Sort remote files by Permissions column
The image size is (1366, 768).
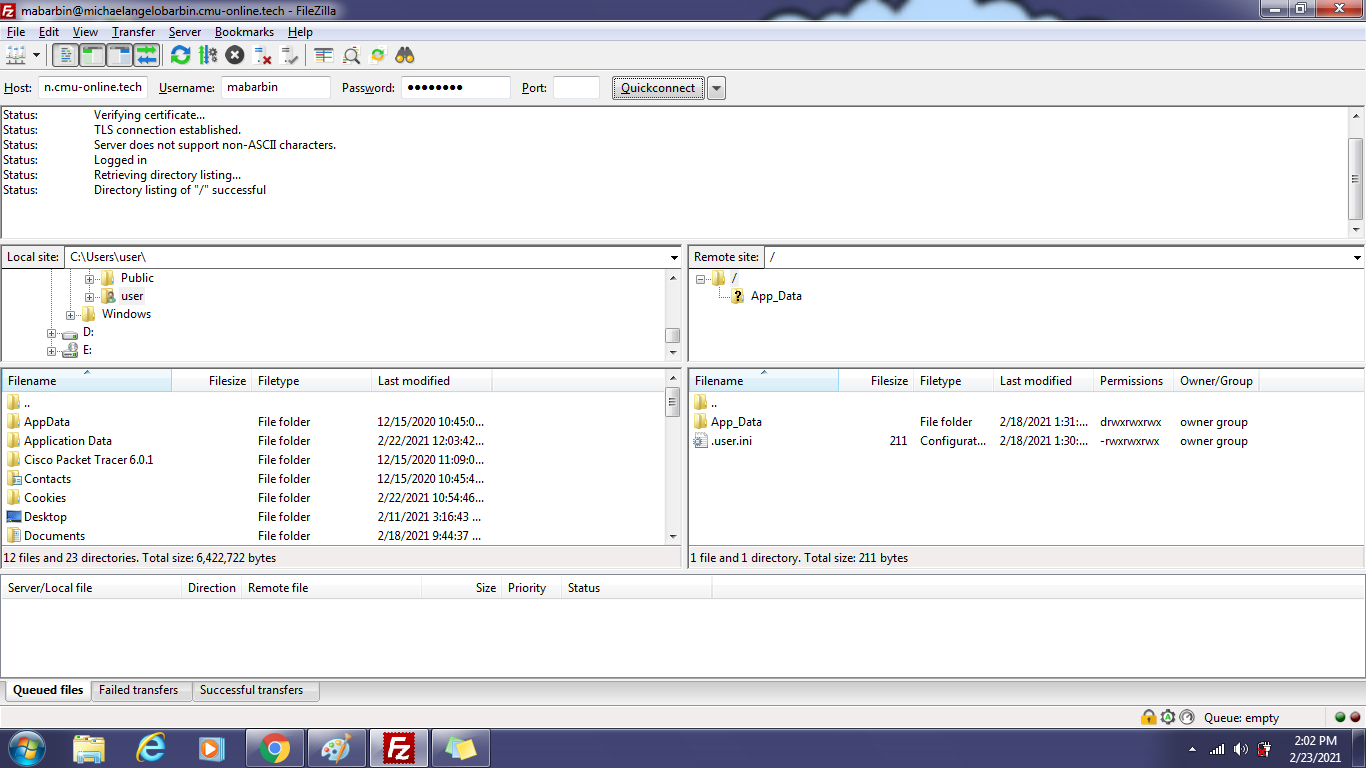pos(1131,381)
